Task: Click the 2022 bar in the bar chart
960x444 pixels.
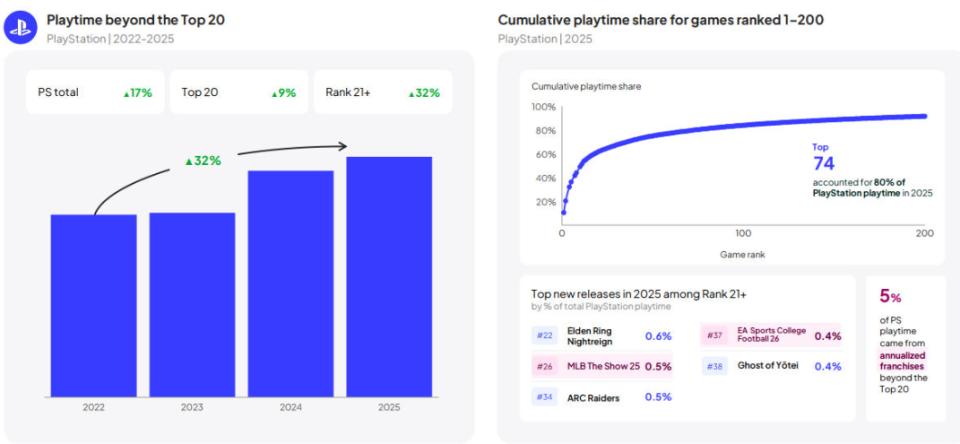Action: click(x=94, y=306)
